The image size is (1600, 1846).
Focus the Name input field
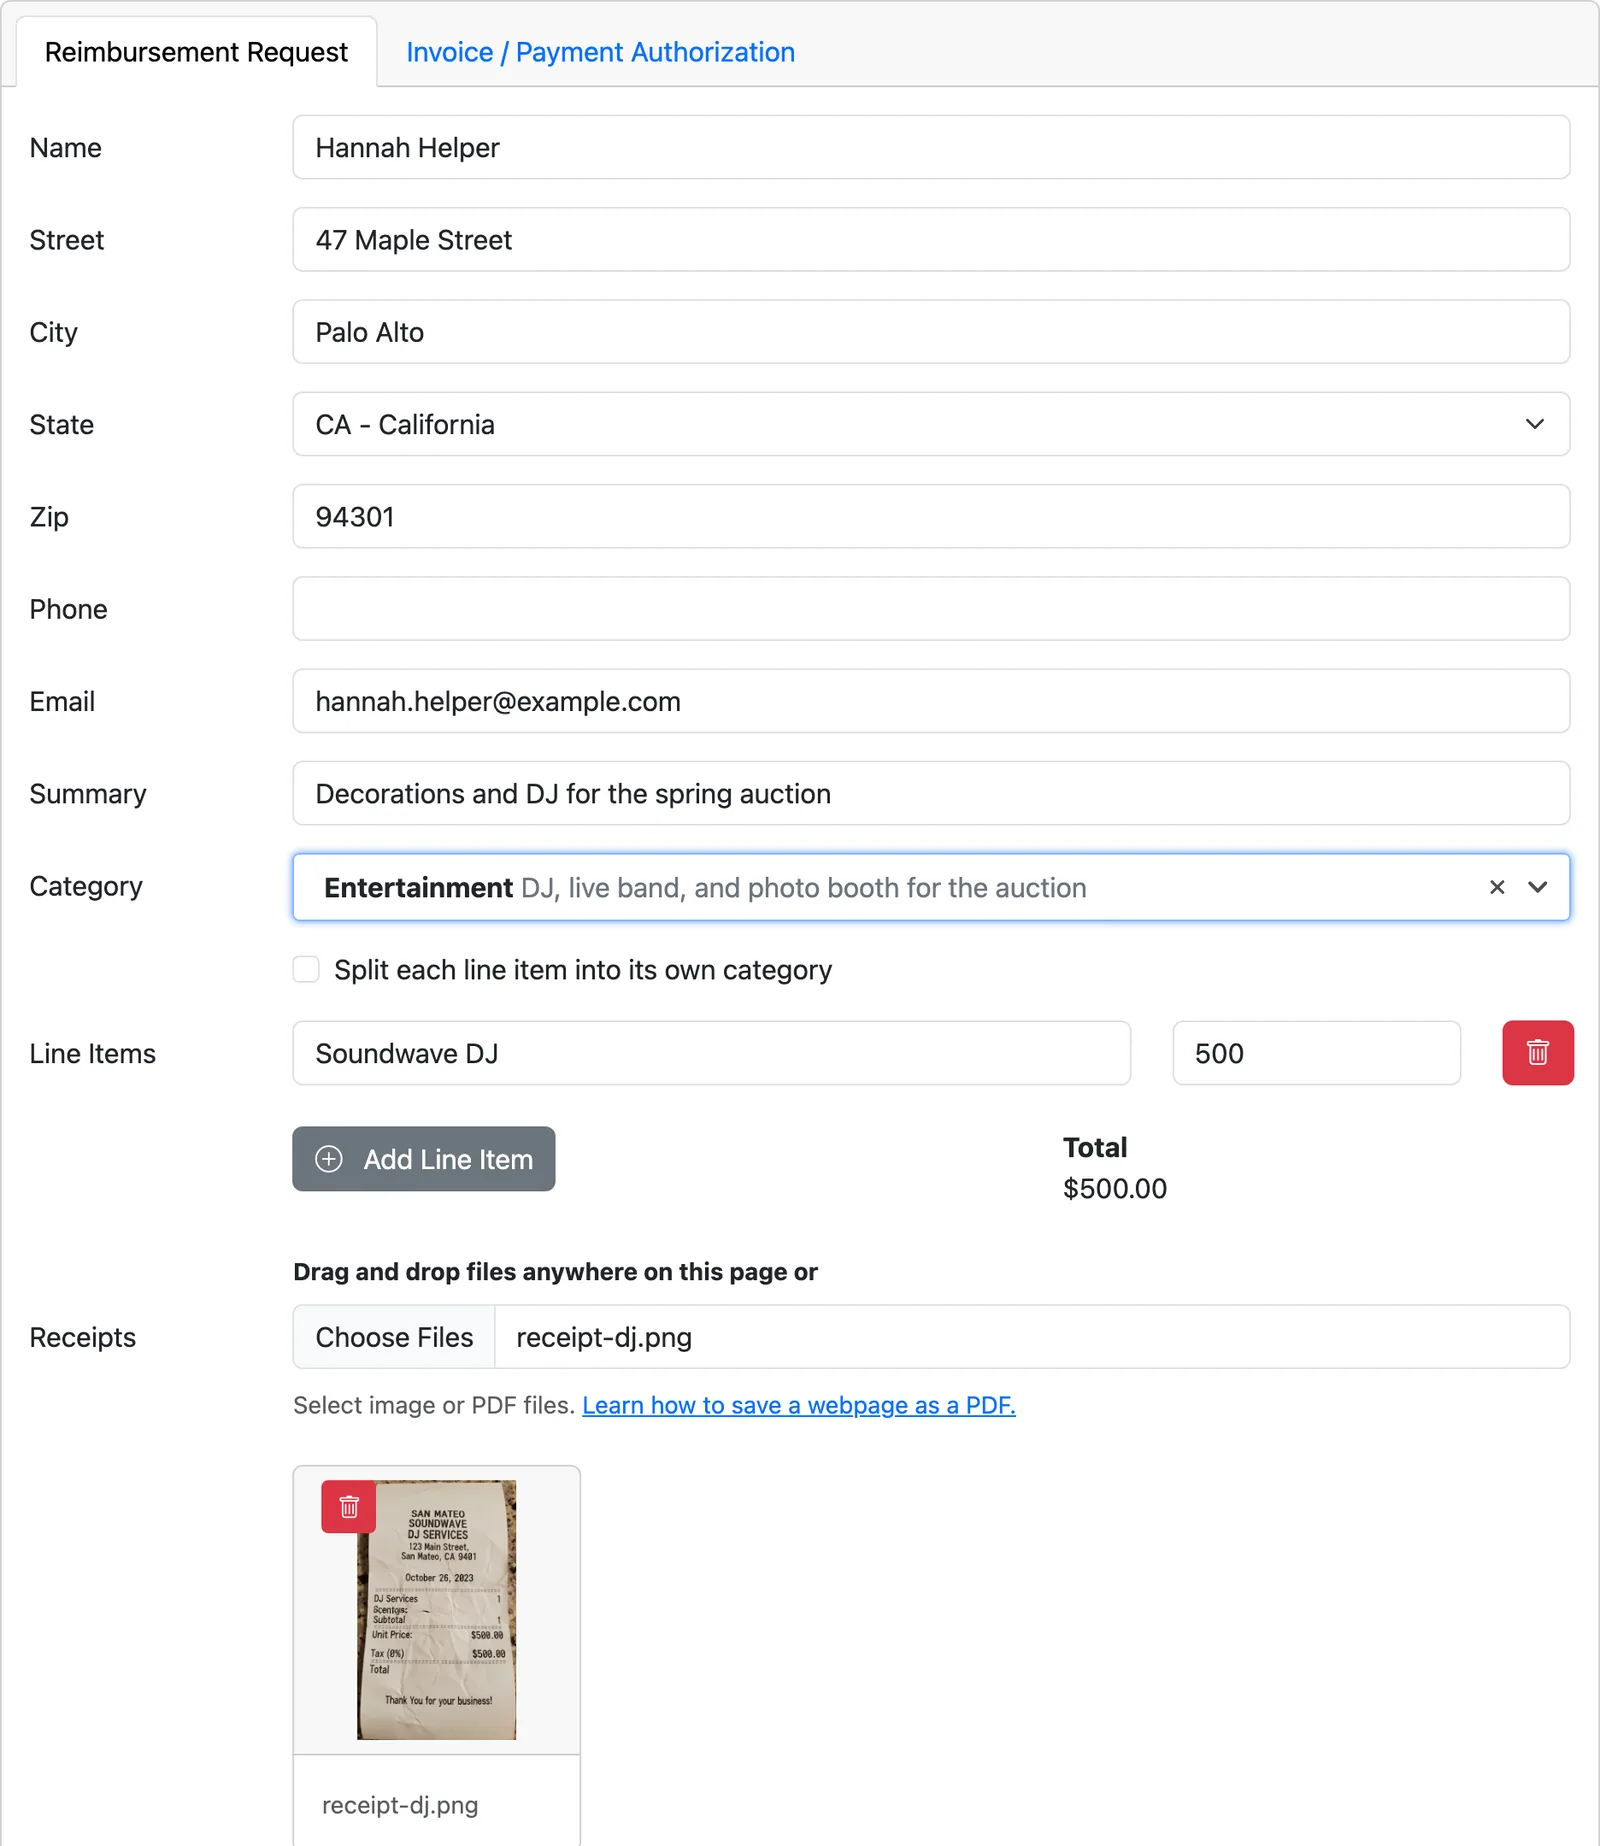(931, 147)
